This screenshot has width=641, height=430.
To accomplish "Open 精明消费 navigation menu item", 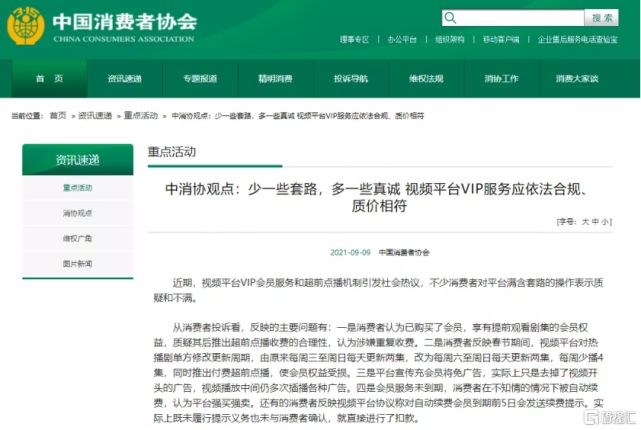I will (x=276, y=78).
